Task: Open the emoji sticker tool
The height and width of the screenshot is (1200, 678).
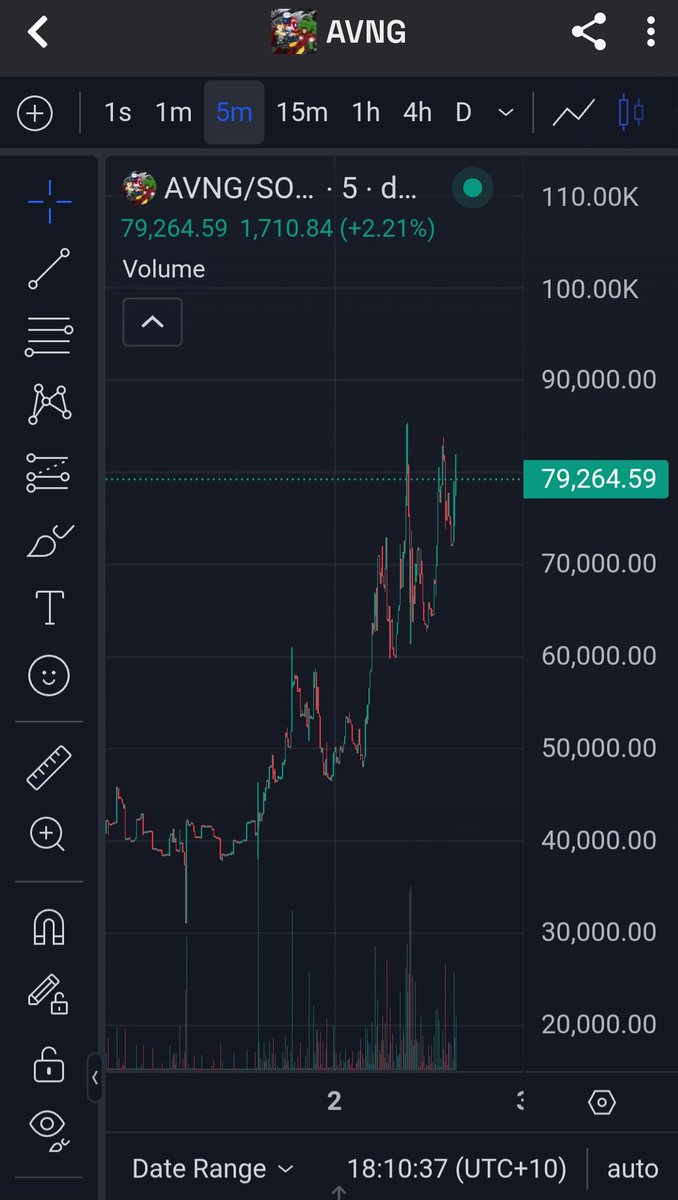Action: 49,677
